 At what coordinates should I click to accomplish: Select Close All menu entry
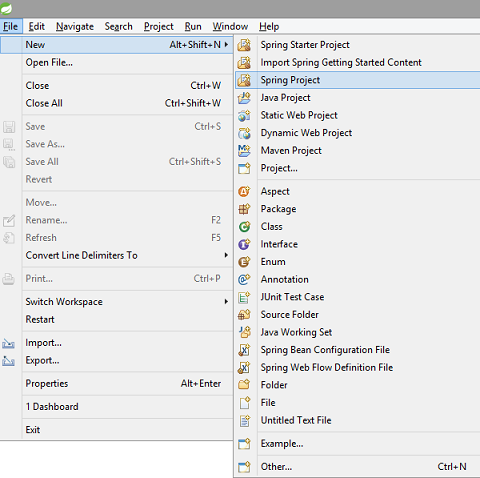pyautogui.click(x=117, y=103)
